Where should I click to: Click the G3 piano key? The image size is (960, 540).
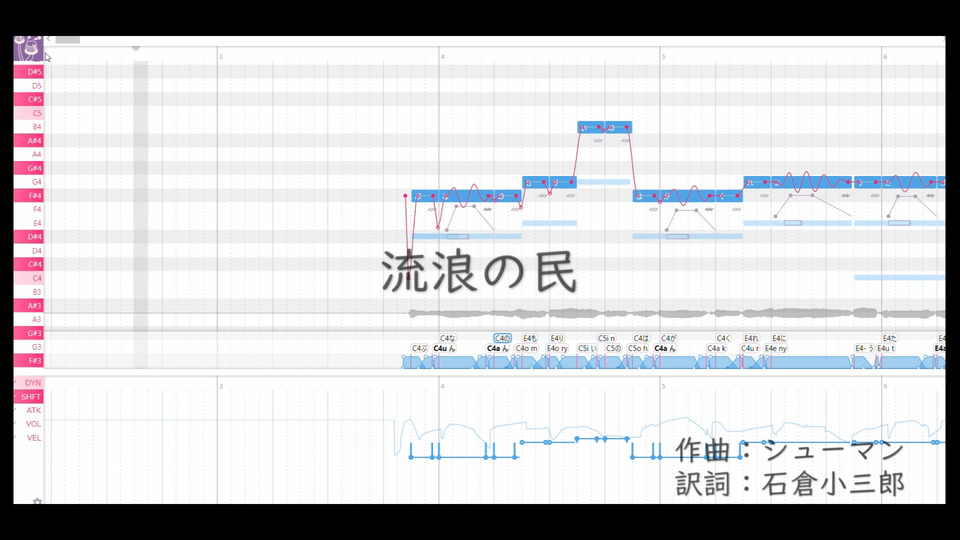(29, 347)
